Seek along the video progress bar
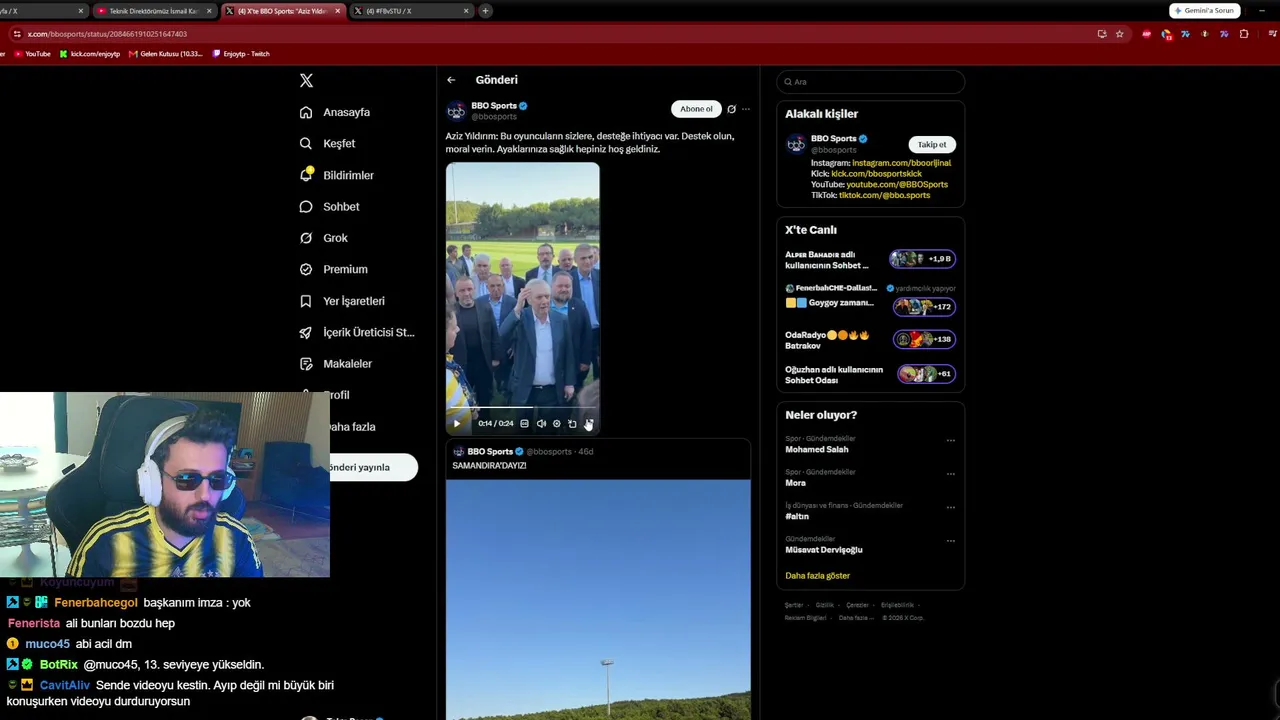Image resolution: width=1280 pixels, height=720 pixels. [x=523, y=408]
